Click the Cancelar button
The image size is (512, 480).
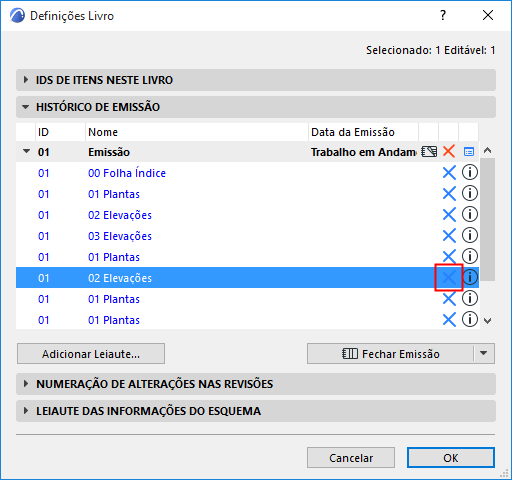[x=351, y=458]
